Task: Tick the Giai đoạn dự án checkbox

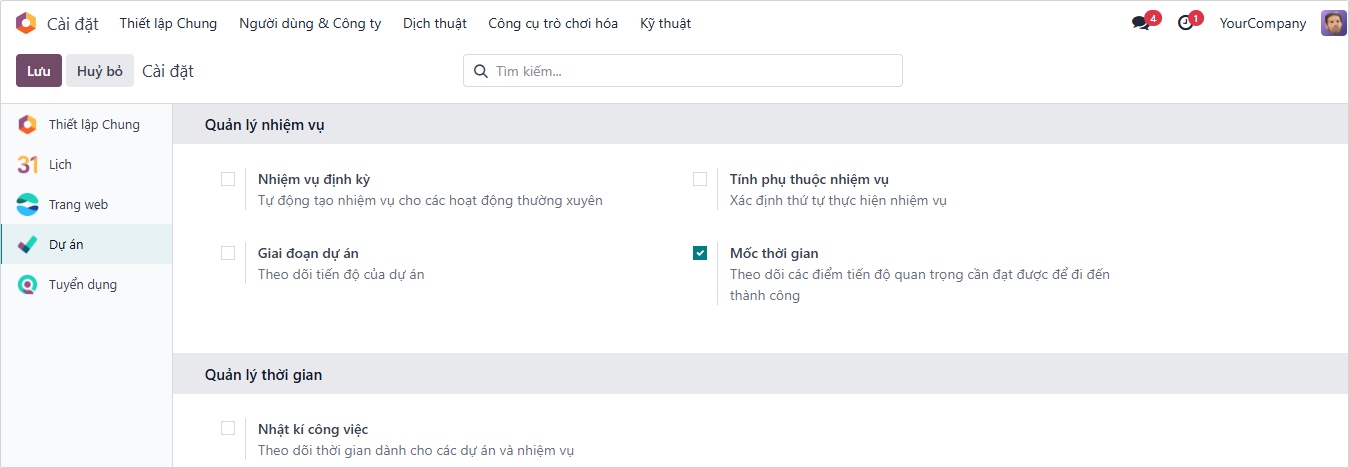Action: tap(228, 253)
